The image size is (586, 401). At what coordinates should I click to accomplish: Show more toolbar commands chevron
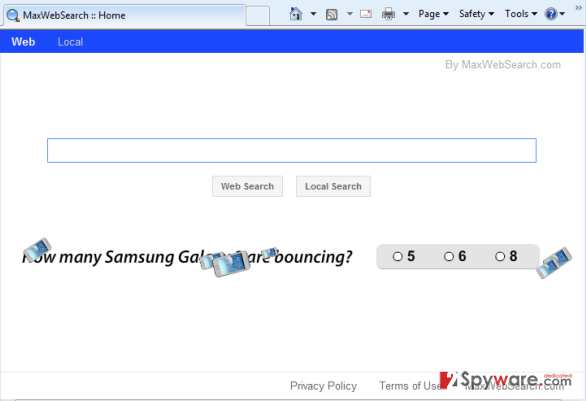point(578,7)
